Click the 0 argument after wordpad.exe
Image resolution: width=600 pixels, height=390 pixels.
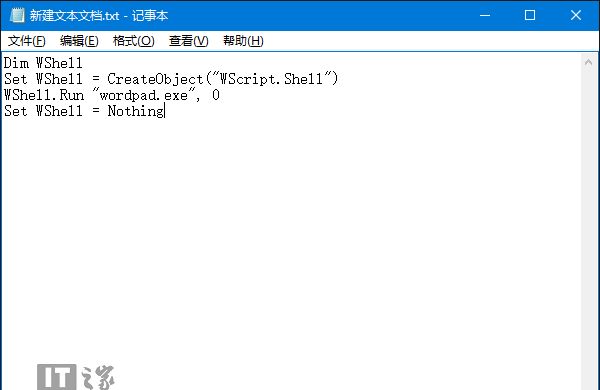(216, 95)
